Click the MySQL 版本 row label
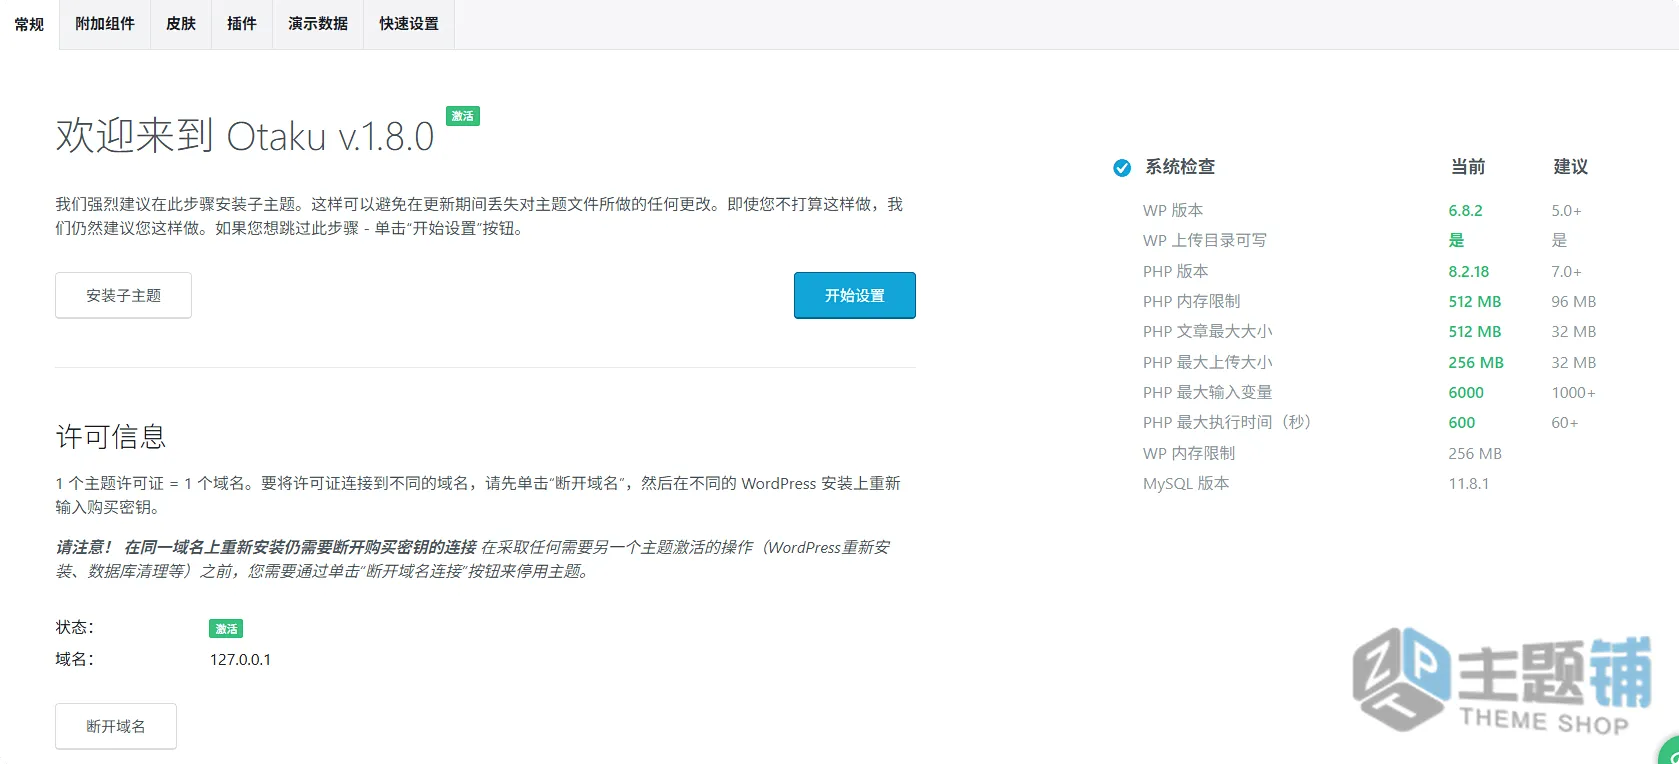Image resolution: width=1679 pixels, height=764 pixels. (x=1186, y=483)
